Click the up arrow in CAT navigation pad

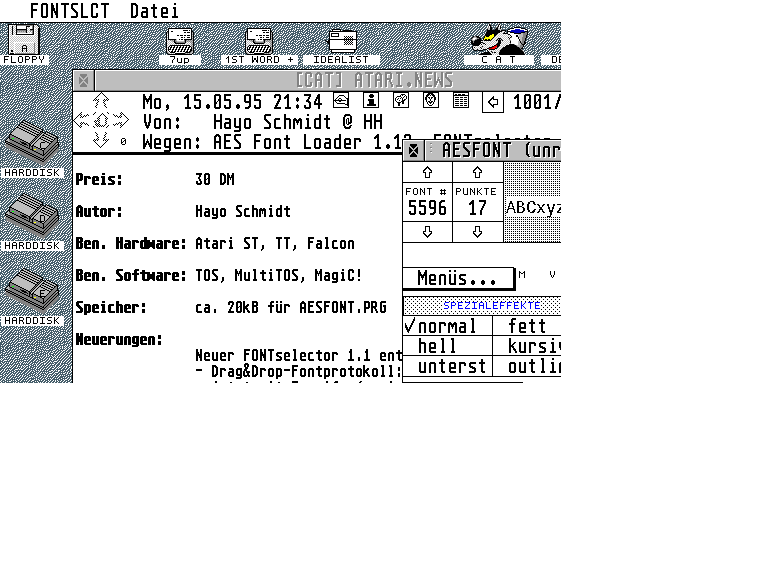(x=101, y=101)
